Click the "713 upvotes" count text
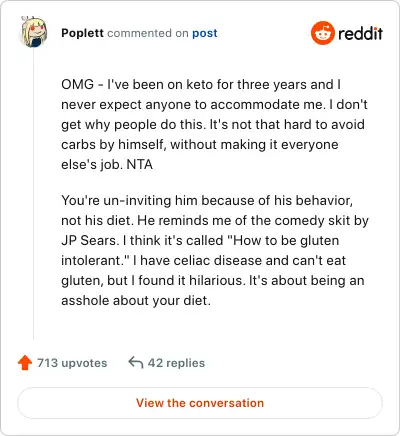The height and width of the screenshot is (436, 400). pos(72,363)
